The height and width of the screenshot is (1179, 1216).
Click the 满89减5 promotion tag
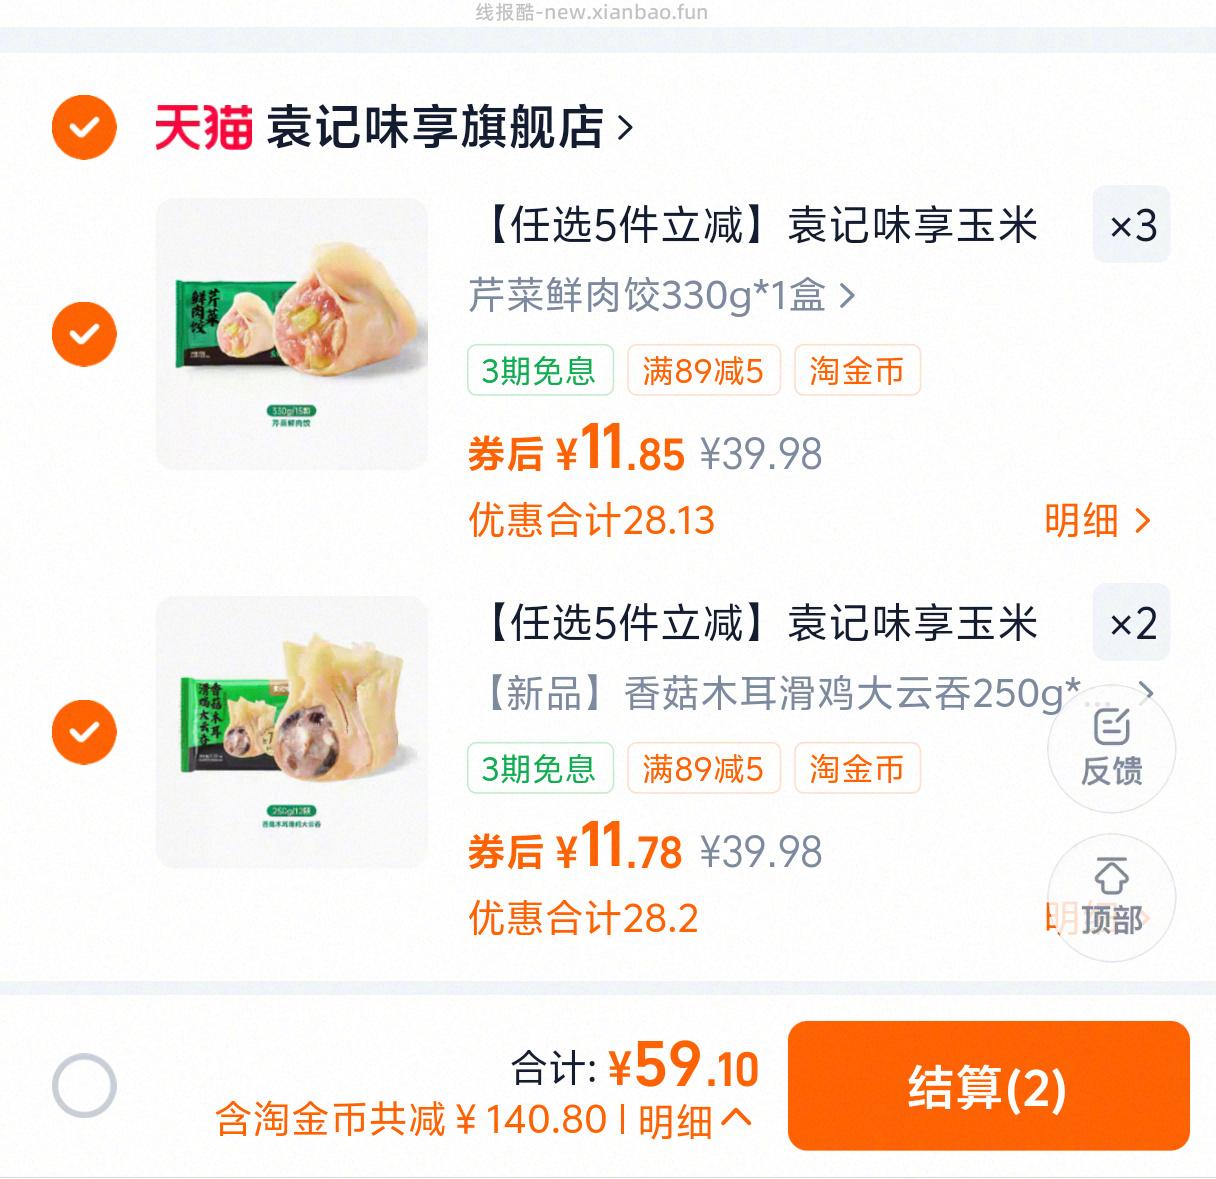pos(703,370)
